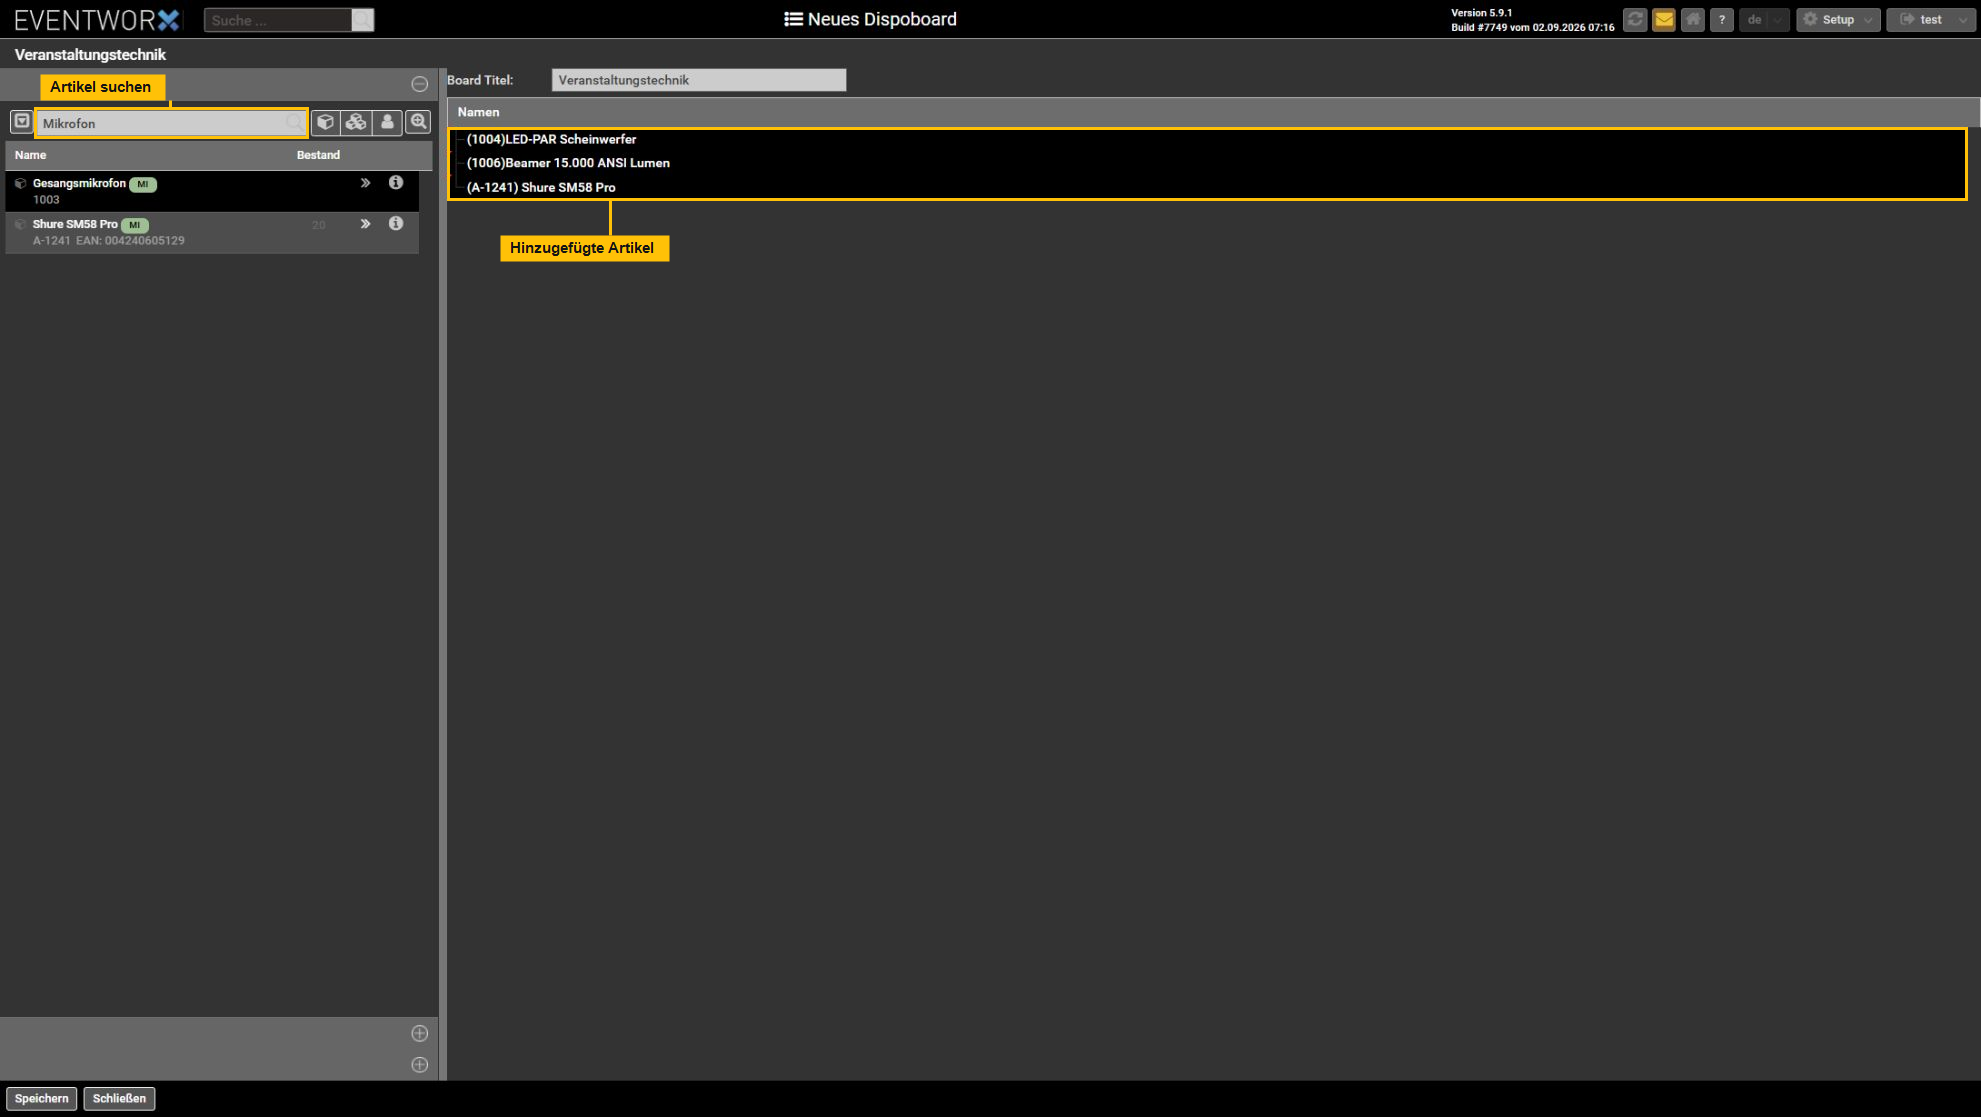The image size is (1981, 1117).
Task: Add Gesangsmikrofon with its double-arrow icon
Action: click(365, 183)
